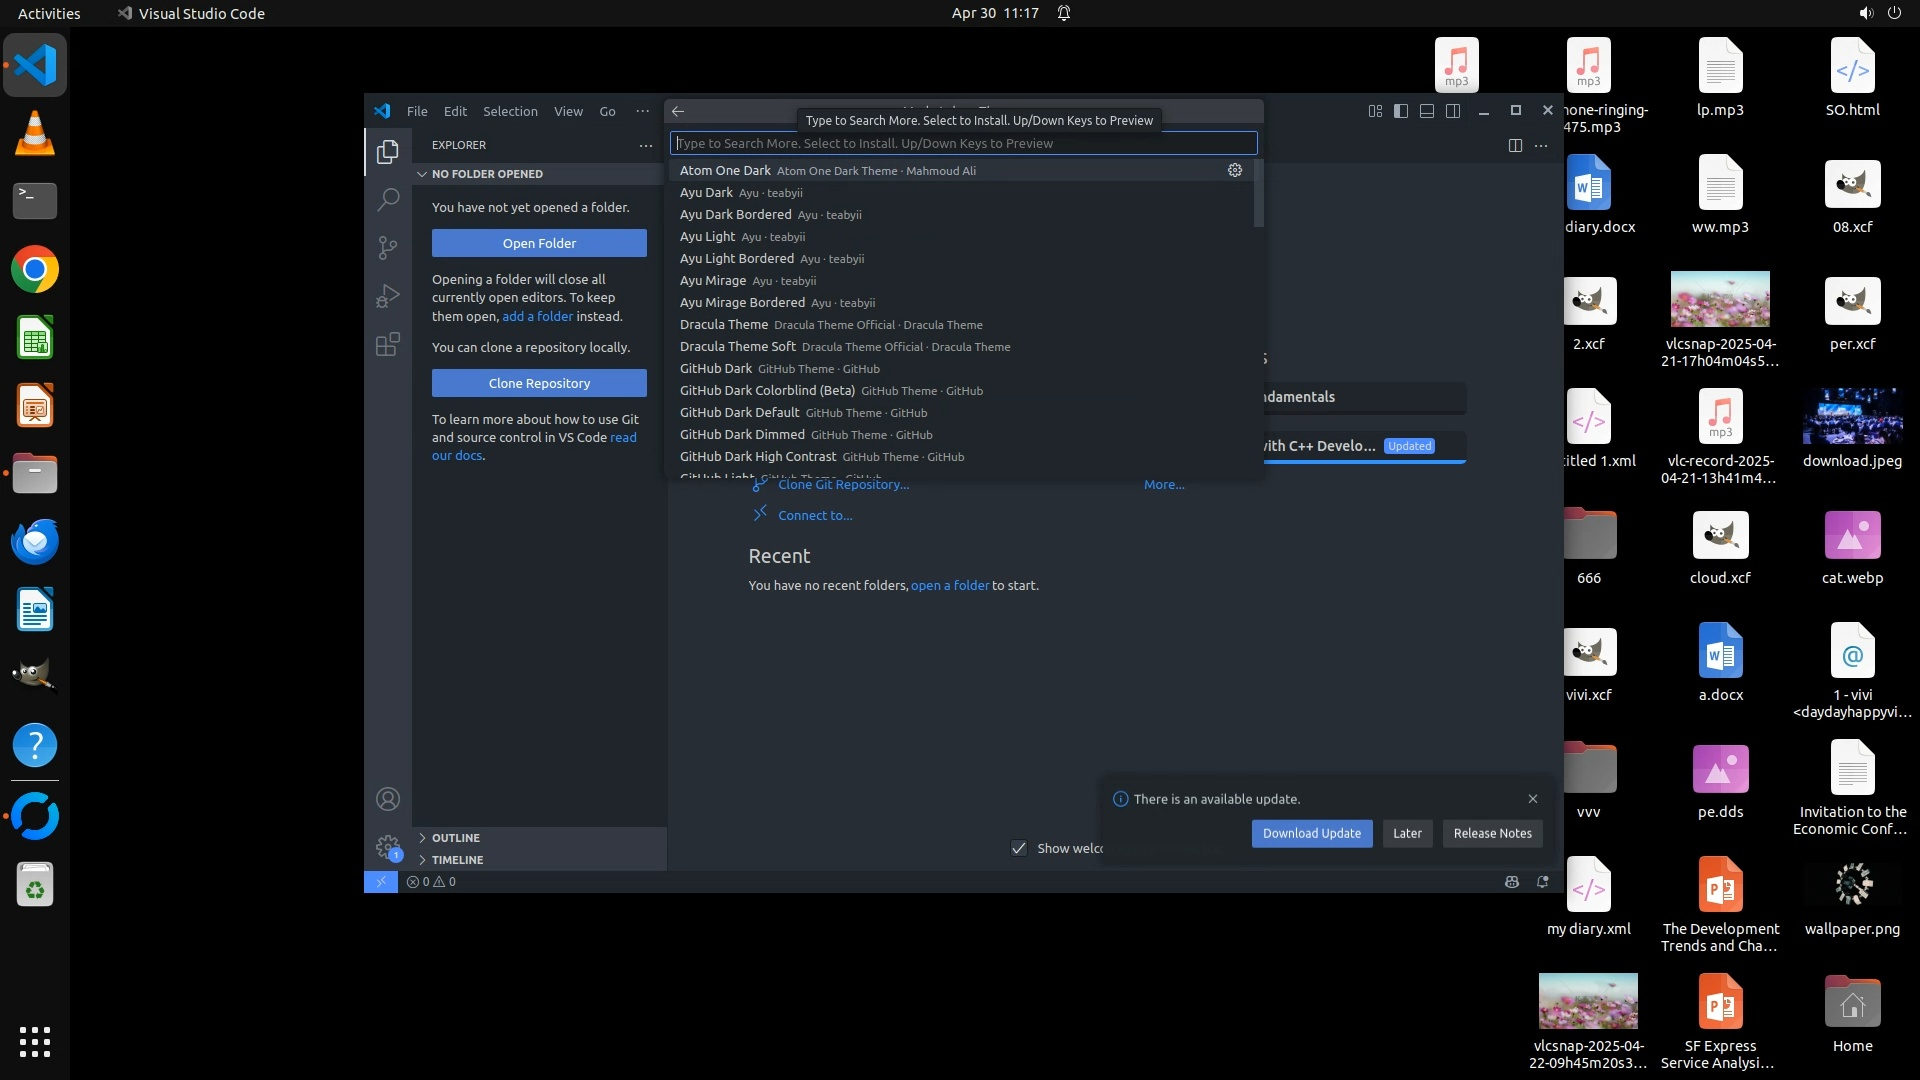Click the Download Update button
The width and height of the screenshot is (1920, 1080).
pyautogui.click(x=1311, y=833)
